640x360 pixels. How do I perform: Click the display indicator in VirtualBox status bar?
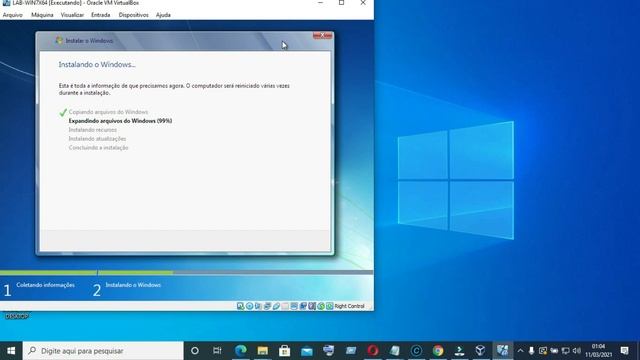point(294,306)
